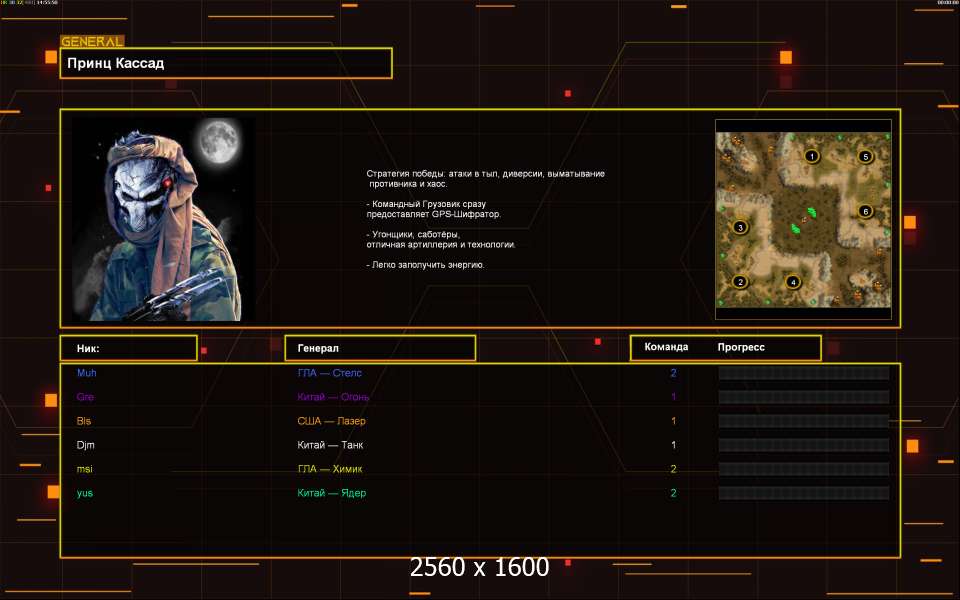
Task: Click the Команда column header
Action: pos(666,347)
